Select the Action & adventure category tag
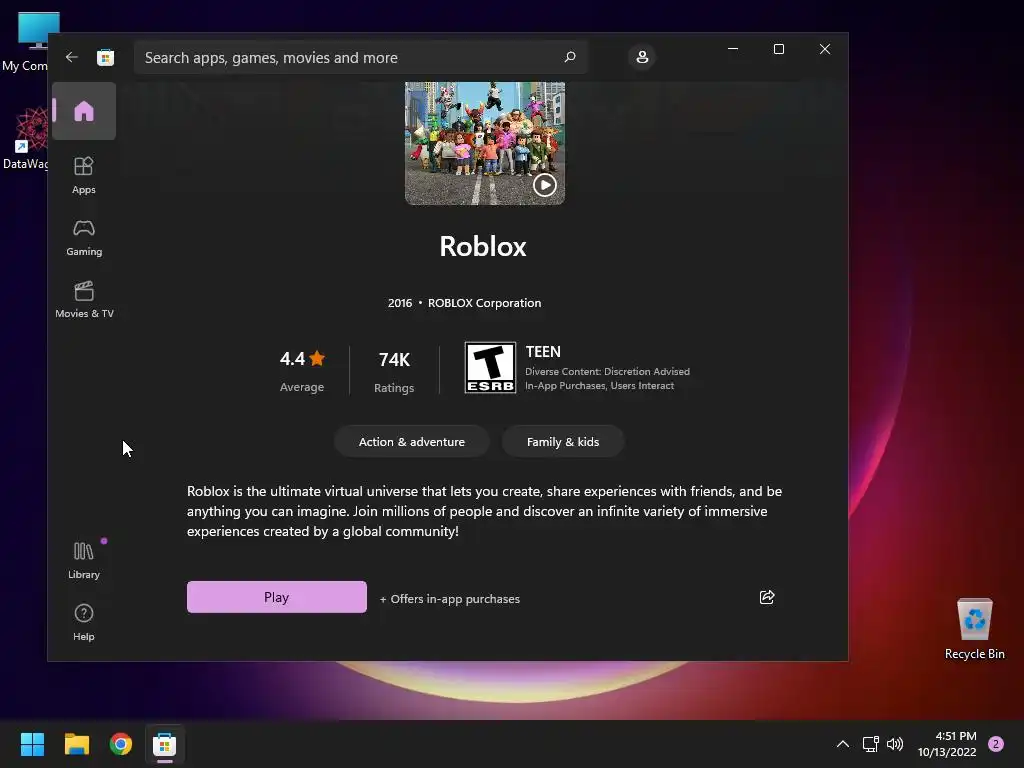 [411, 442]
